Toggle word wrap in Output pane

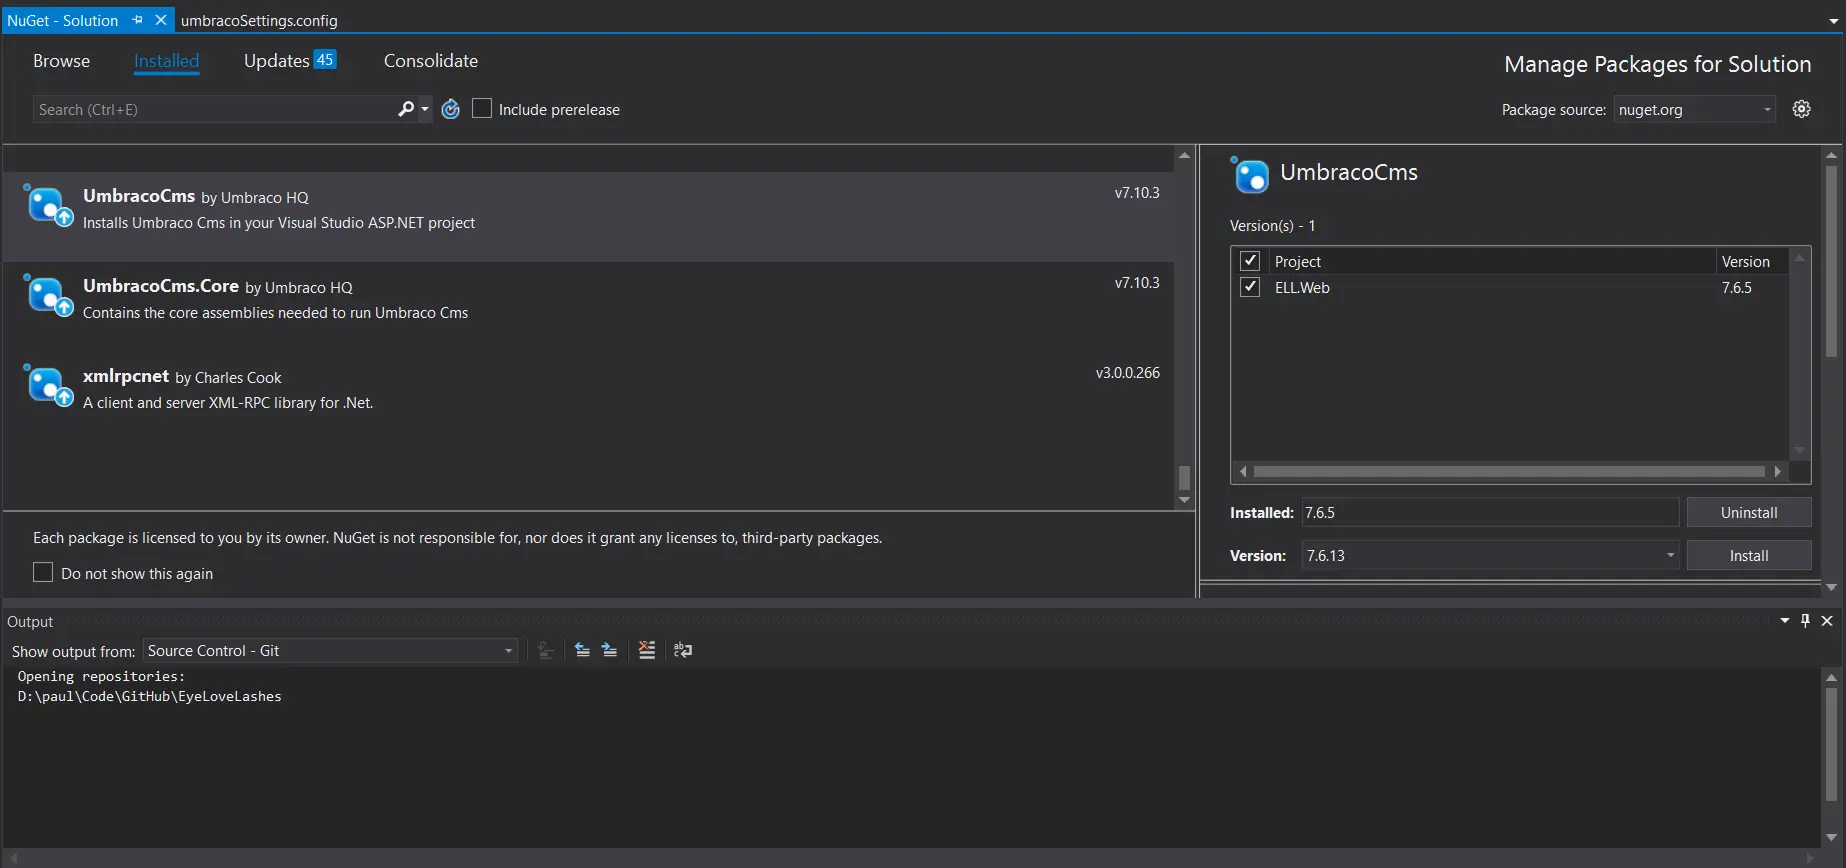point(683,650)
